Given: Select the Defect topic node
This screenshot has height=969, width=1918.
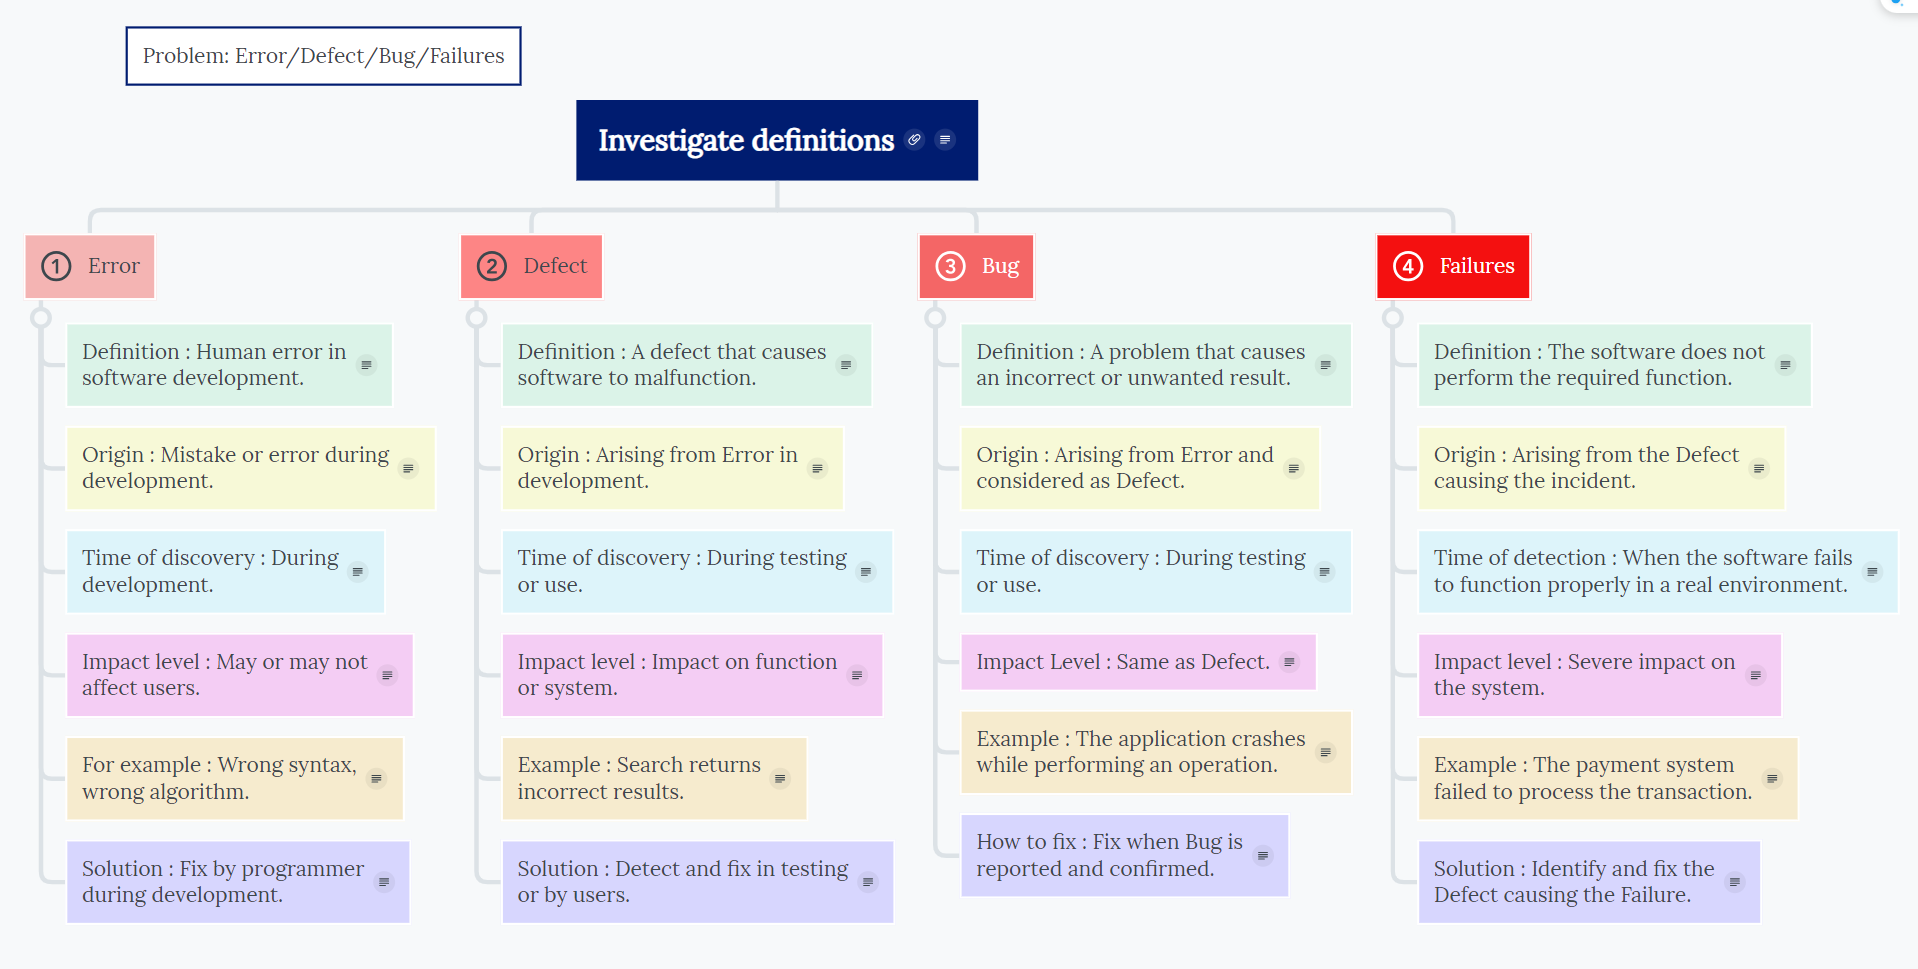Looking at the screenshot, I should click(531, 266).
